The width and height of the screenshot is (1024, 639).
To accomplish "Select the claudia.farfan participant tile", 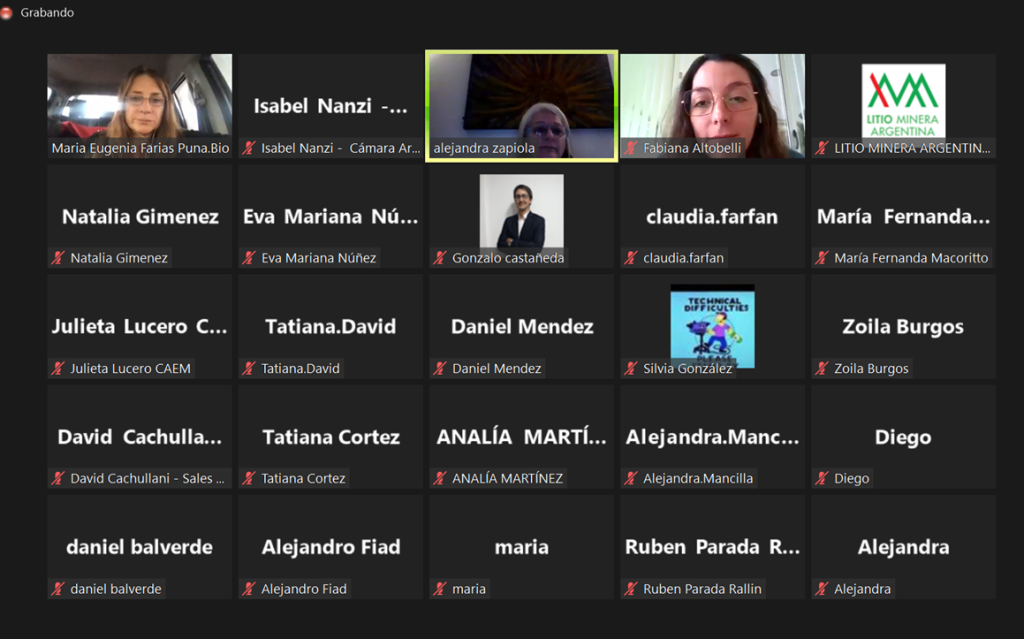I will pyautogui.click(x=712, y=216).
